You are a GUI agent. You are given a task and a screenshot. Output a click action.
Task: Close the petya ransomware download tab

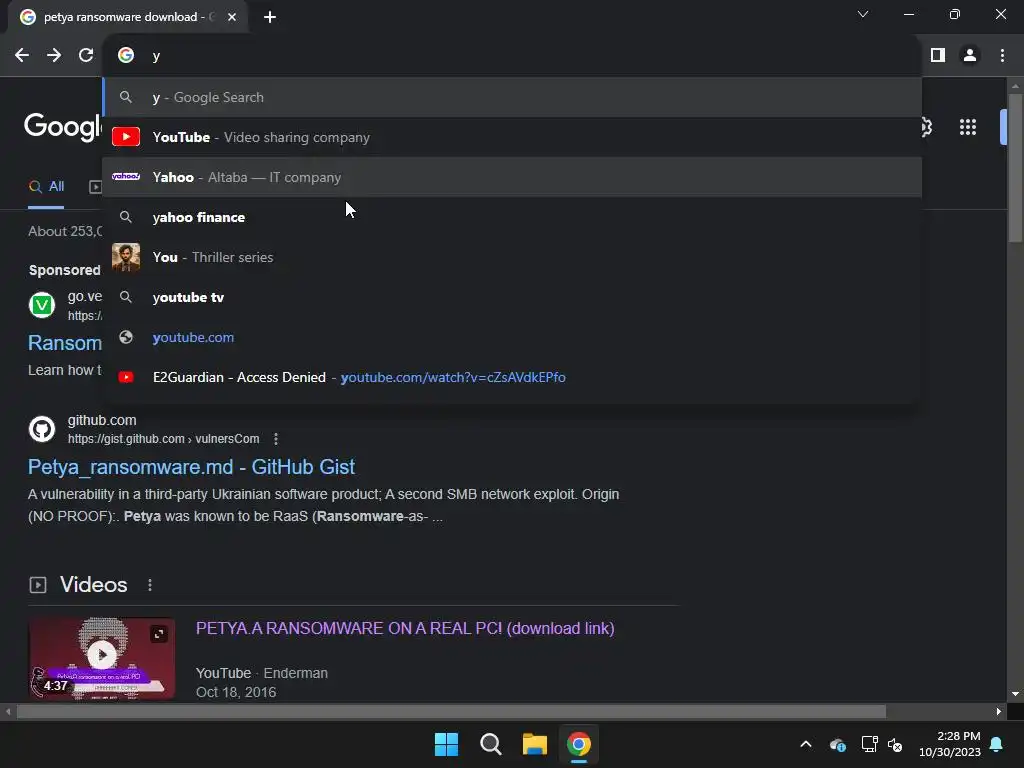(232, 17)
